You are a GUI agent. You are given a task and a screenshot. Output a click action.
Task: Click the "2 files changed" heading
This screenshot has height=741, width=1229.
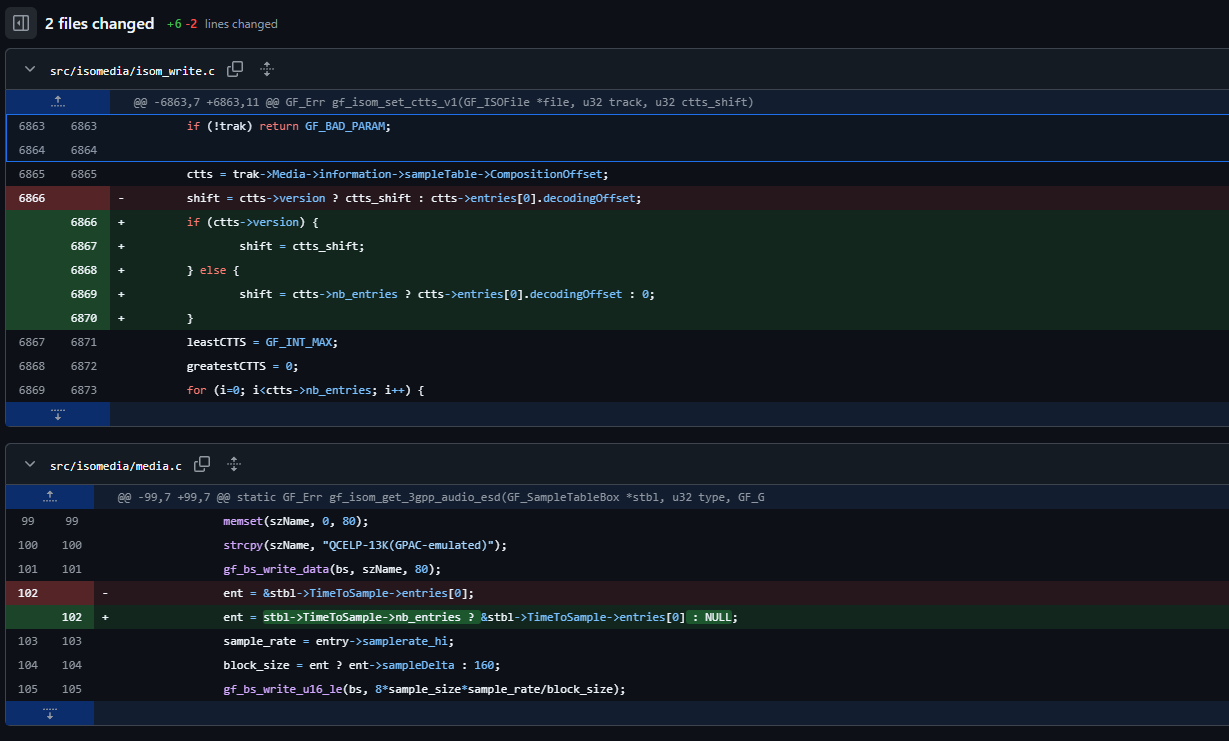(x=100, y=23)
